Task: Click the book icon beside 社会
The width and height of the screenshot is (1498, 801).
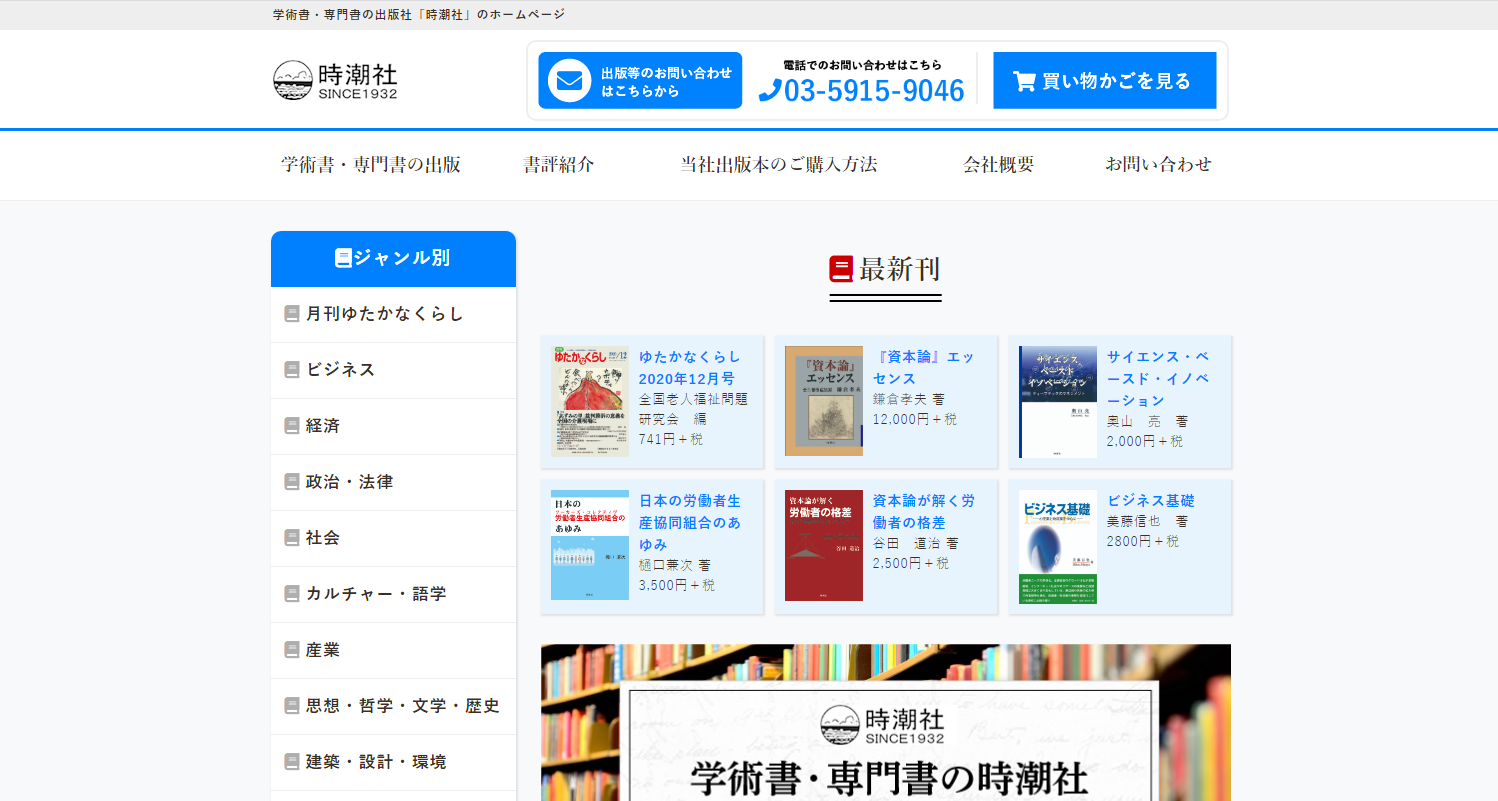Action: (x=292, y=538)
